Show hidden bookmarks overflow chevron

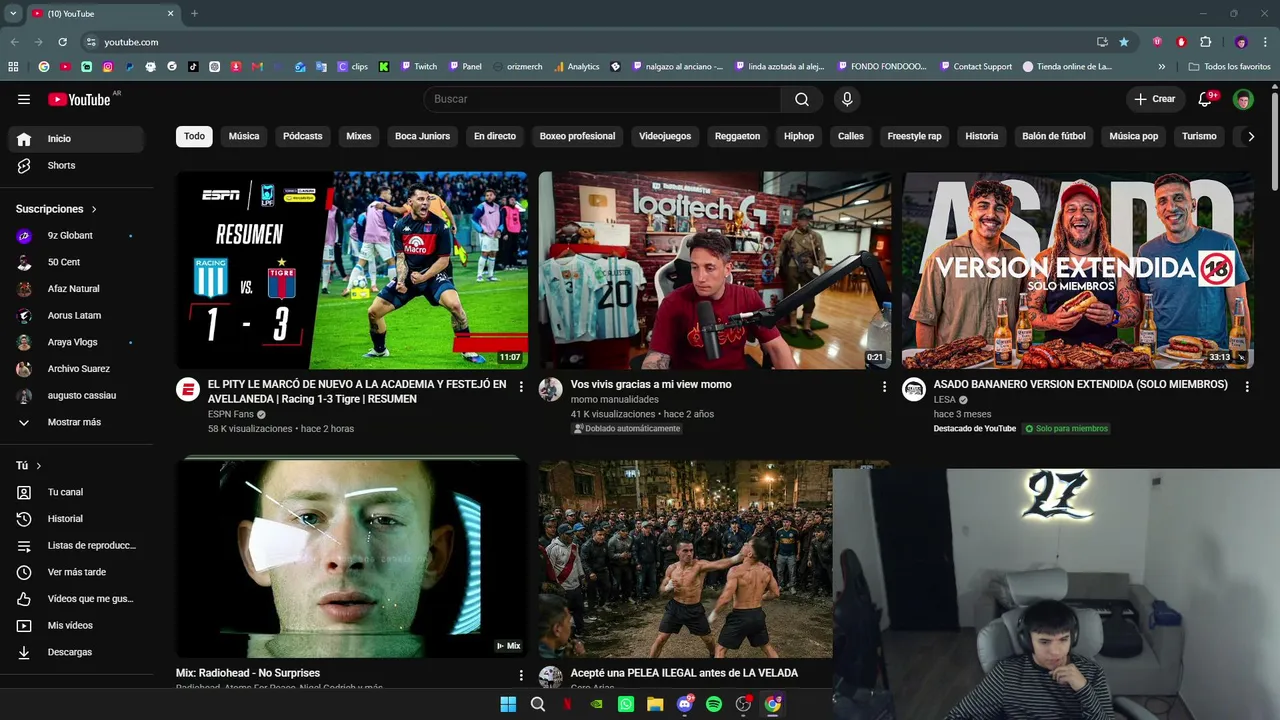(1162, 67)
